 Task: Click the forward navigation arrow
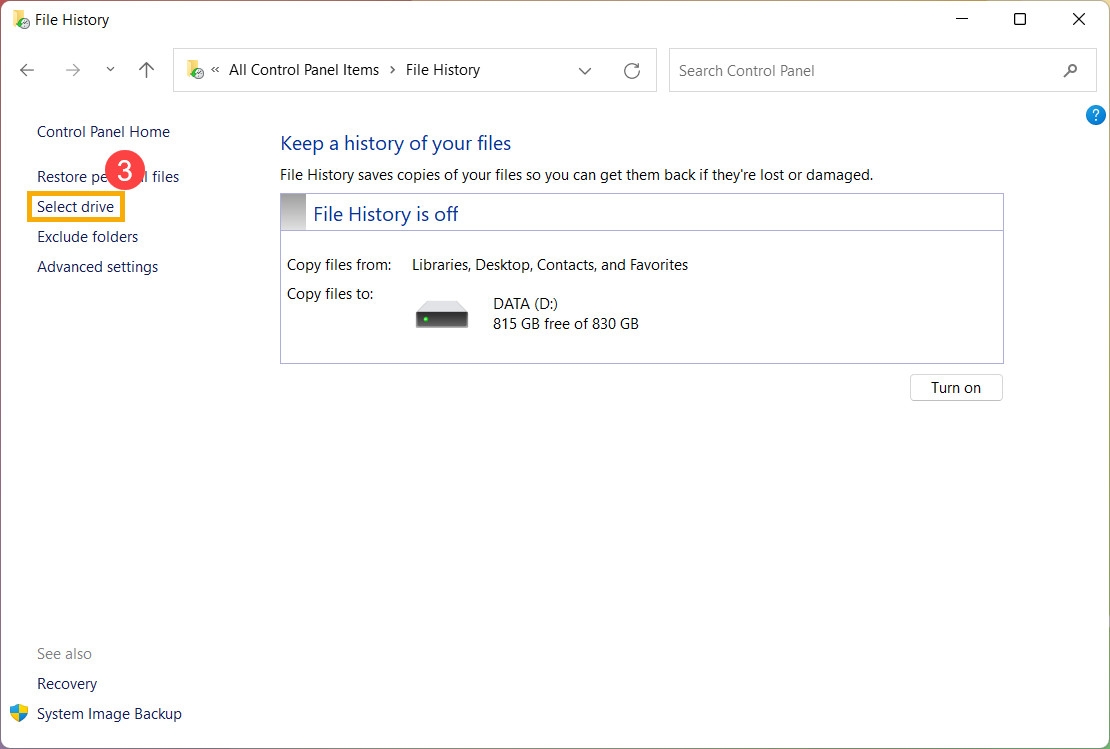click(x=72, y=70)
